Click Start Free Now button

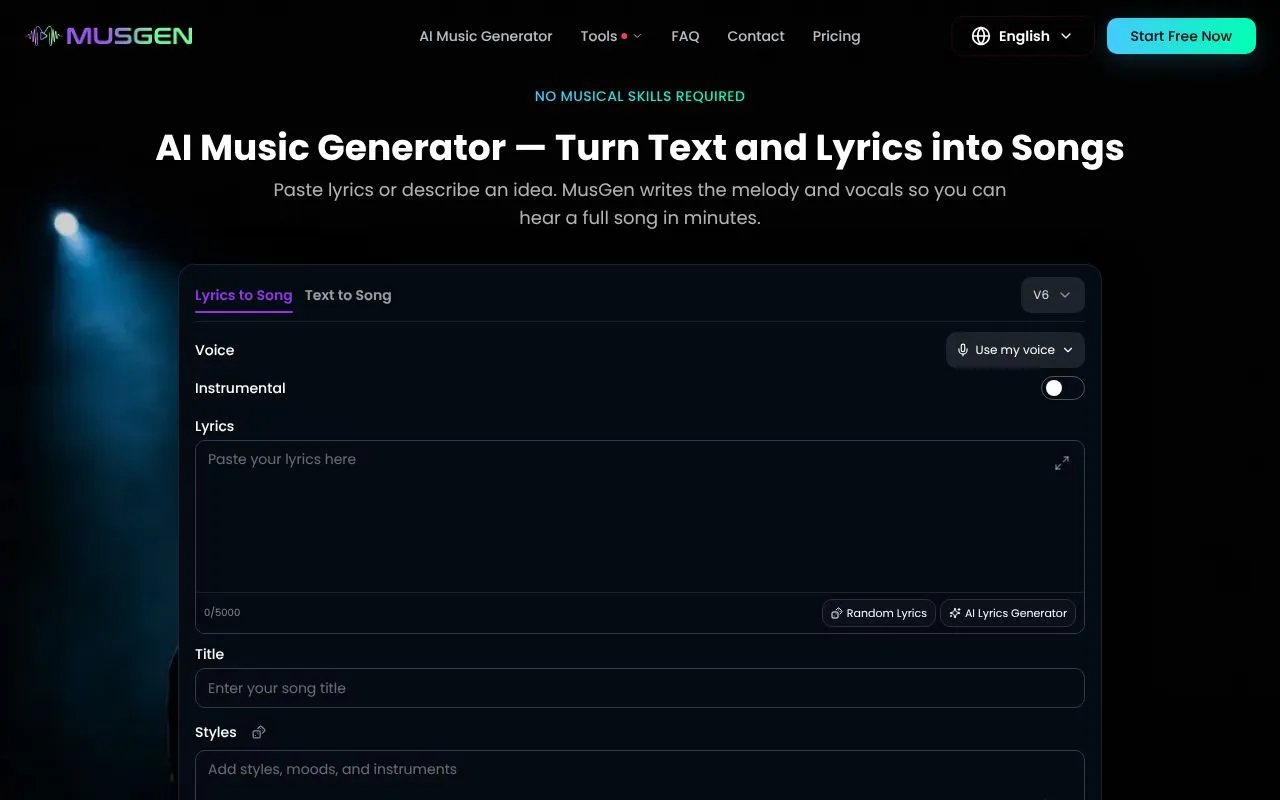(x=1181, y=36)
